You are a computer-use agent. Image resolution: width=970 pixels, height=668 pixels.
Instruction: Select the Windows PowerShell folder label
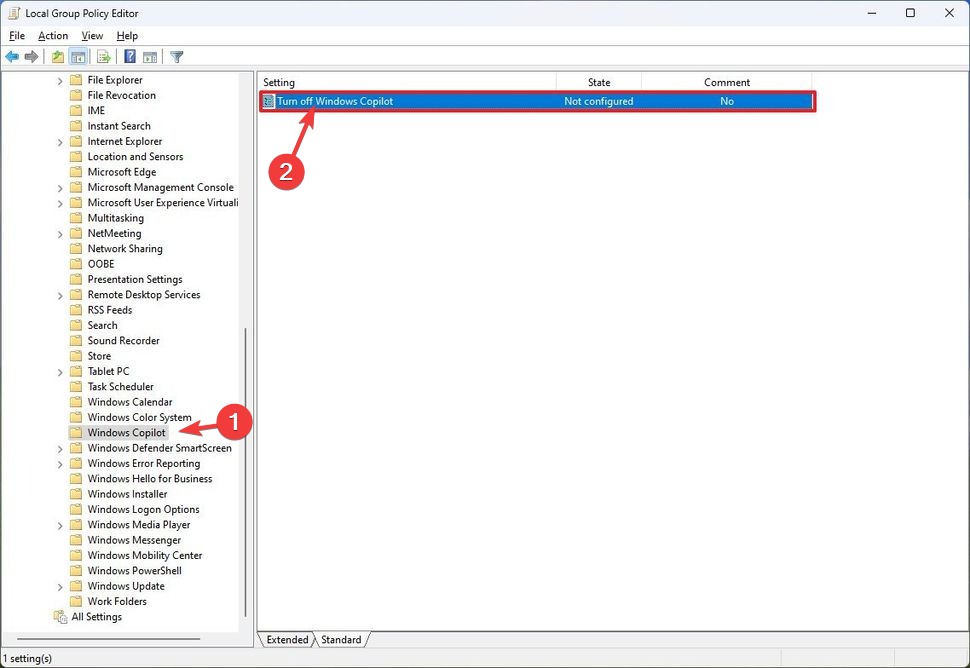tap(135, 571)
